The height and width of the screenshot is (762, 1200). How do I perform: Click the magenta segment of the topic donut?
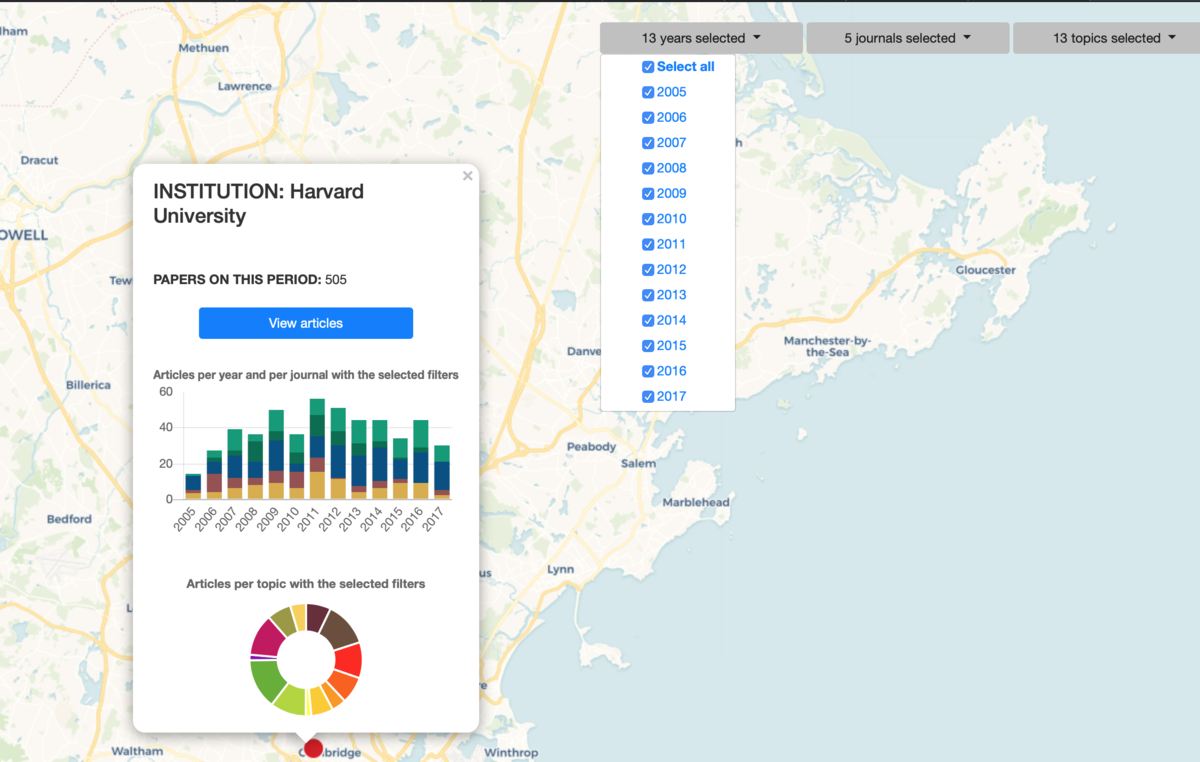266,636
